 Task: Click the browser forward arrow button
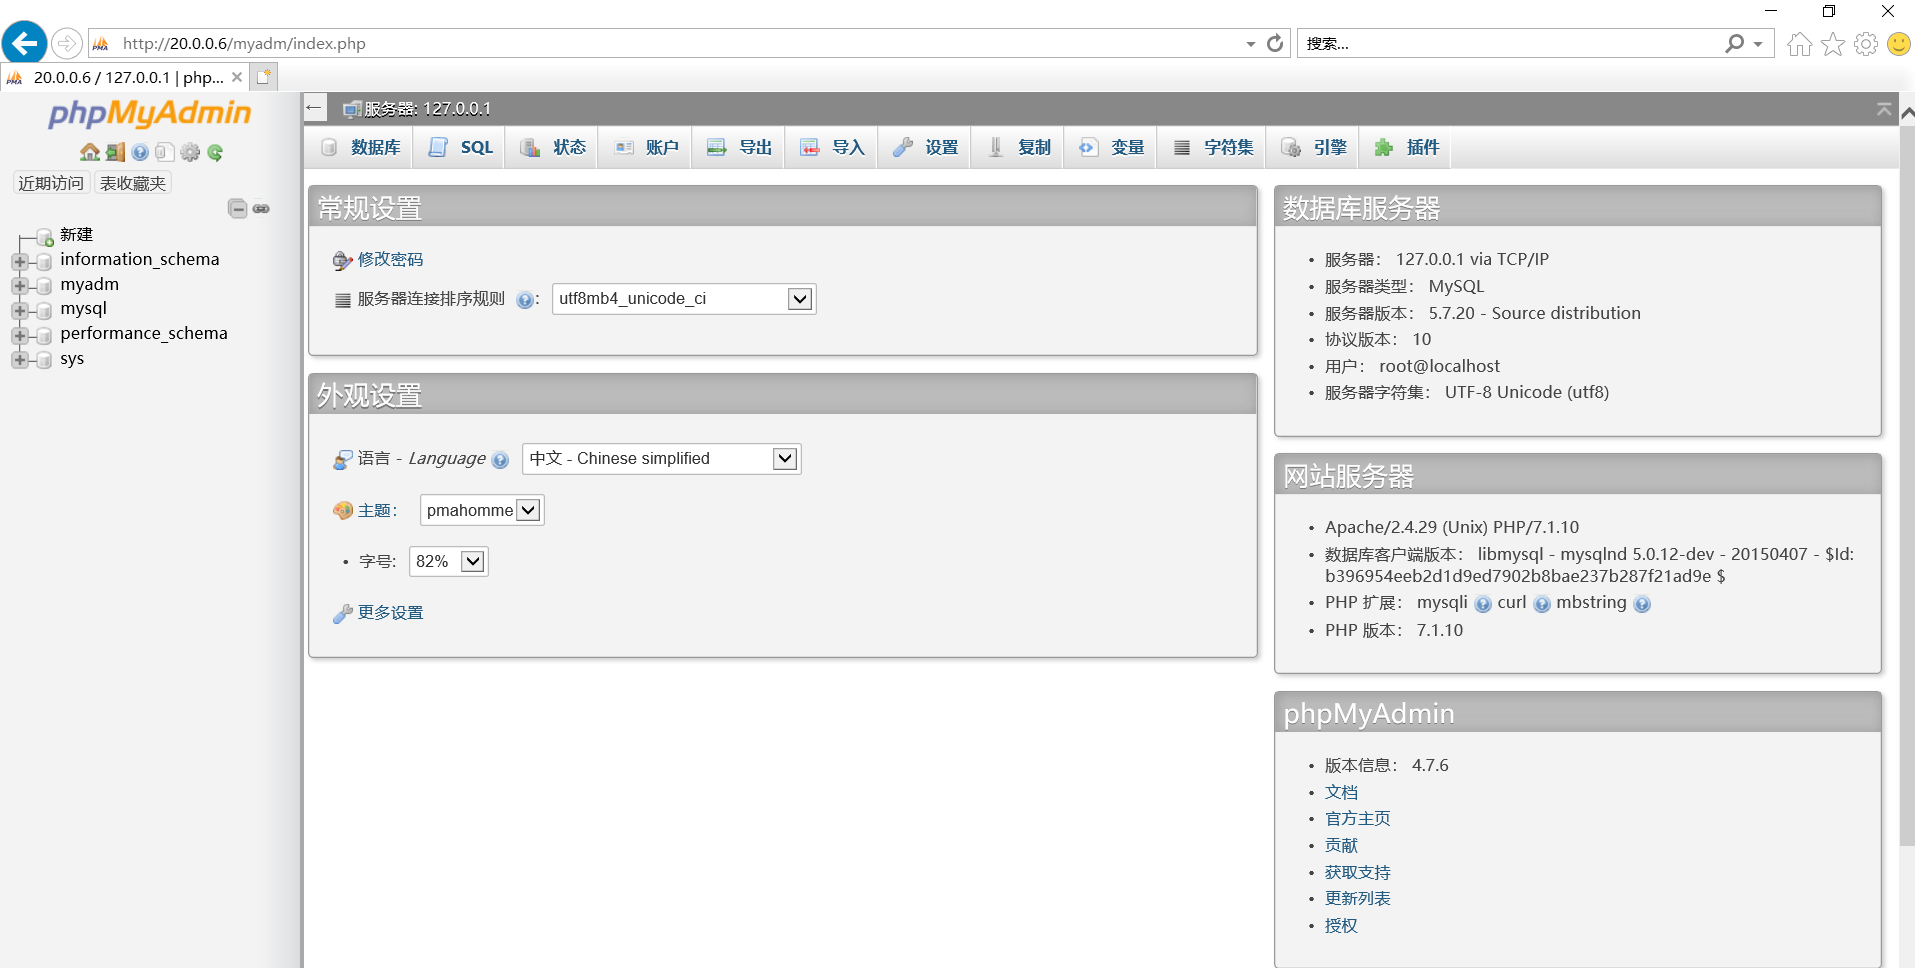66,43
